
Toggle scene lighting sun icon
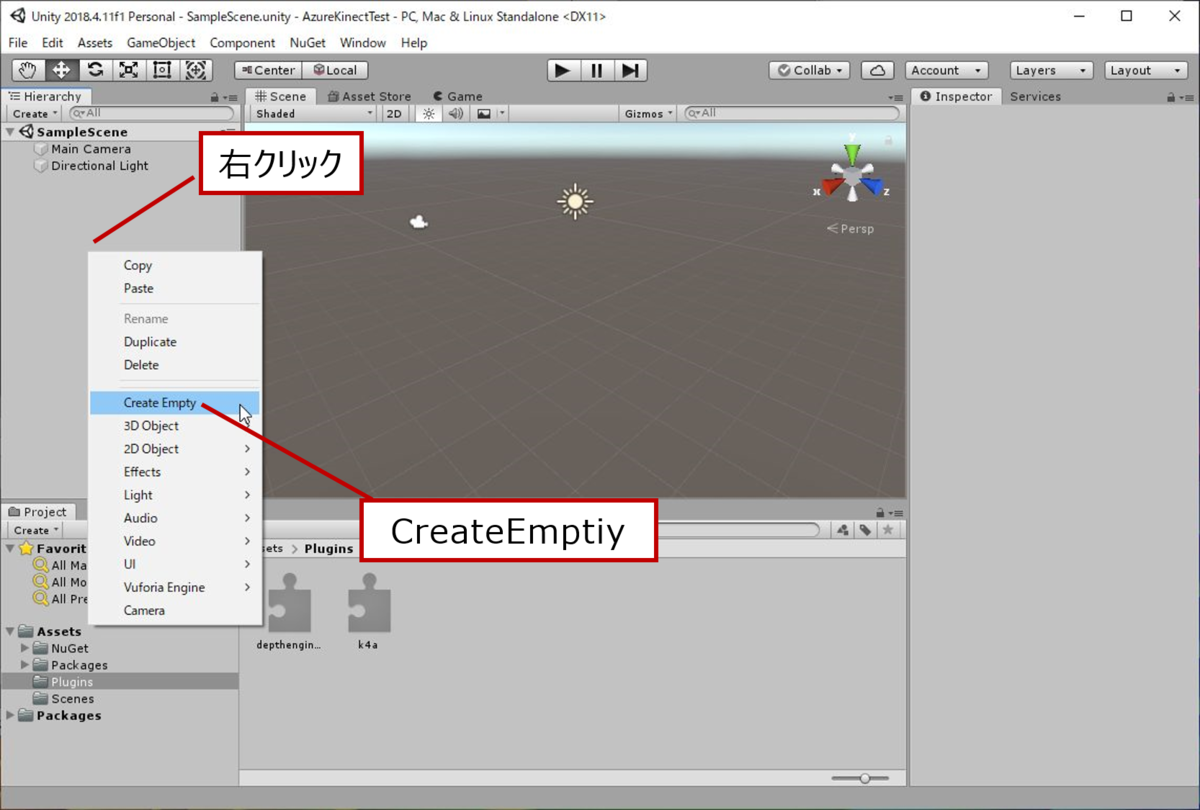click(429, 114)
